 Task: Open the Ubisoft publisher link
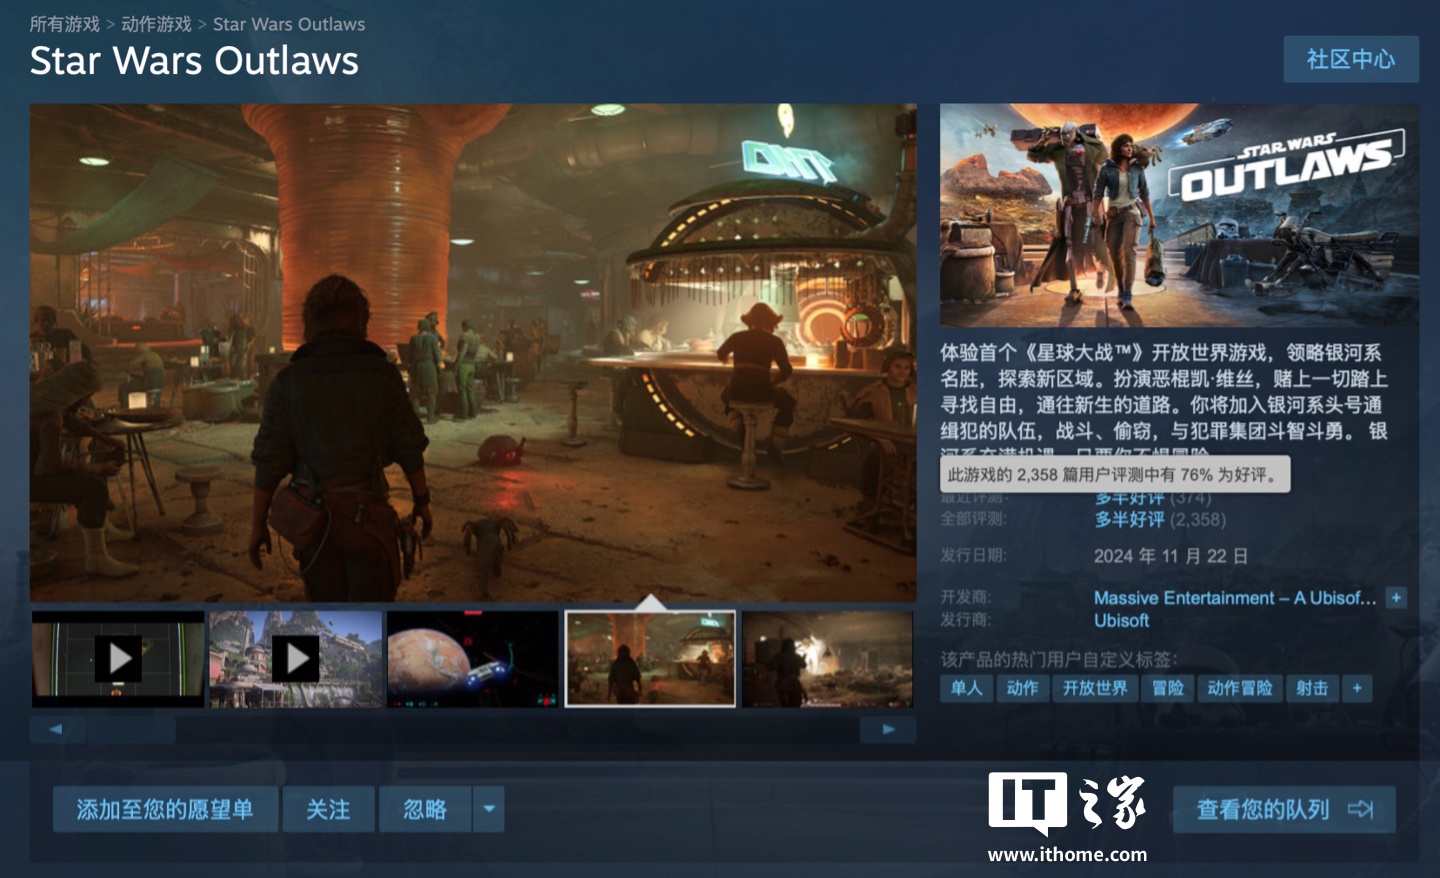(1121, 620)
